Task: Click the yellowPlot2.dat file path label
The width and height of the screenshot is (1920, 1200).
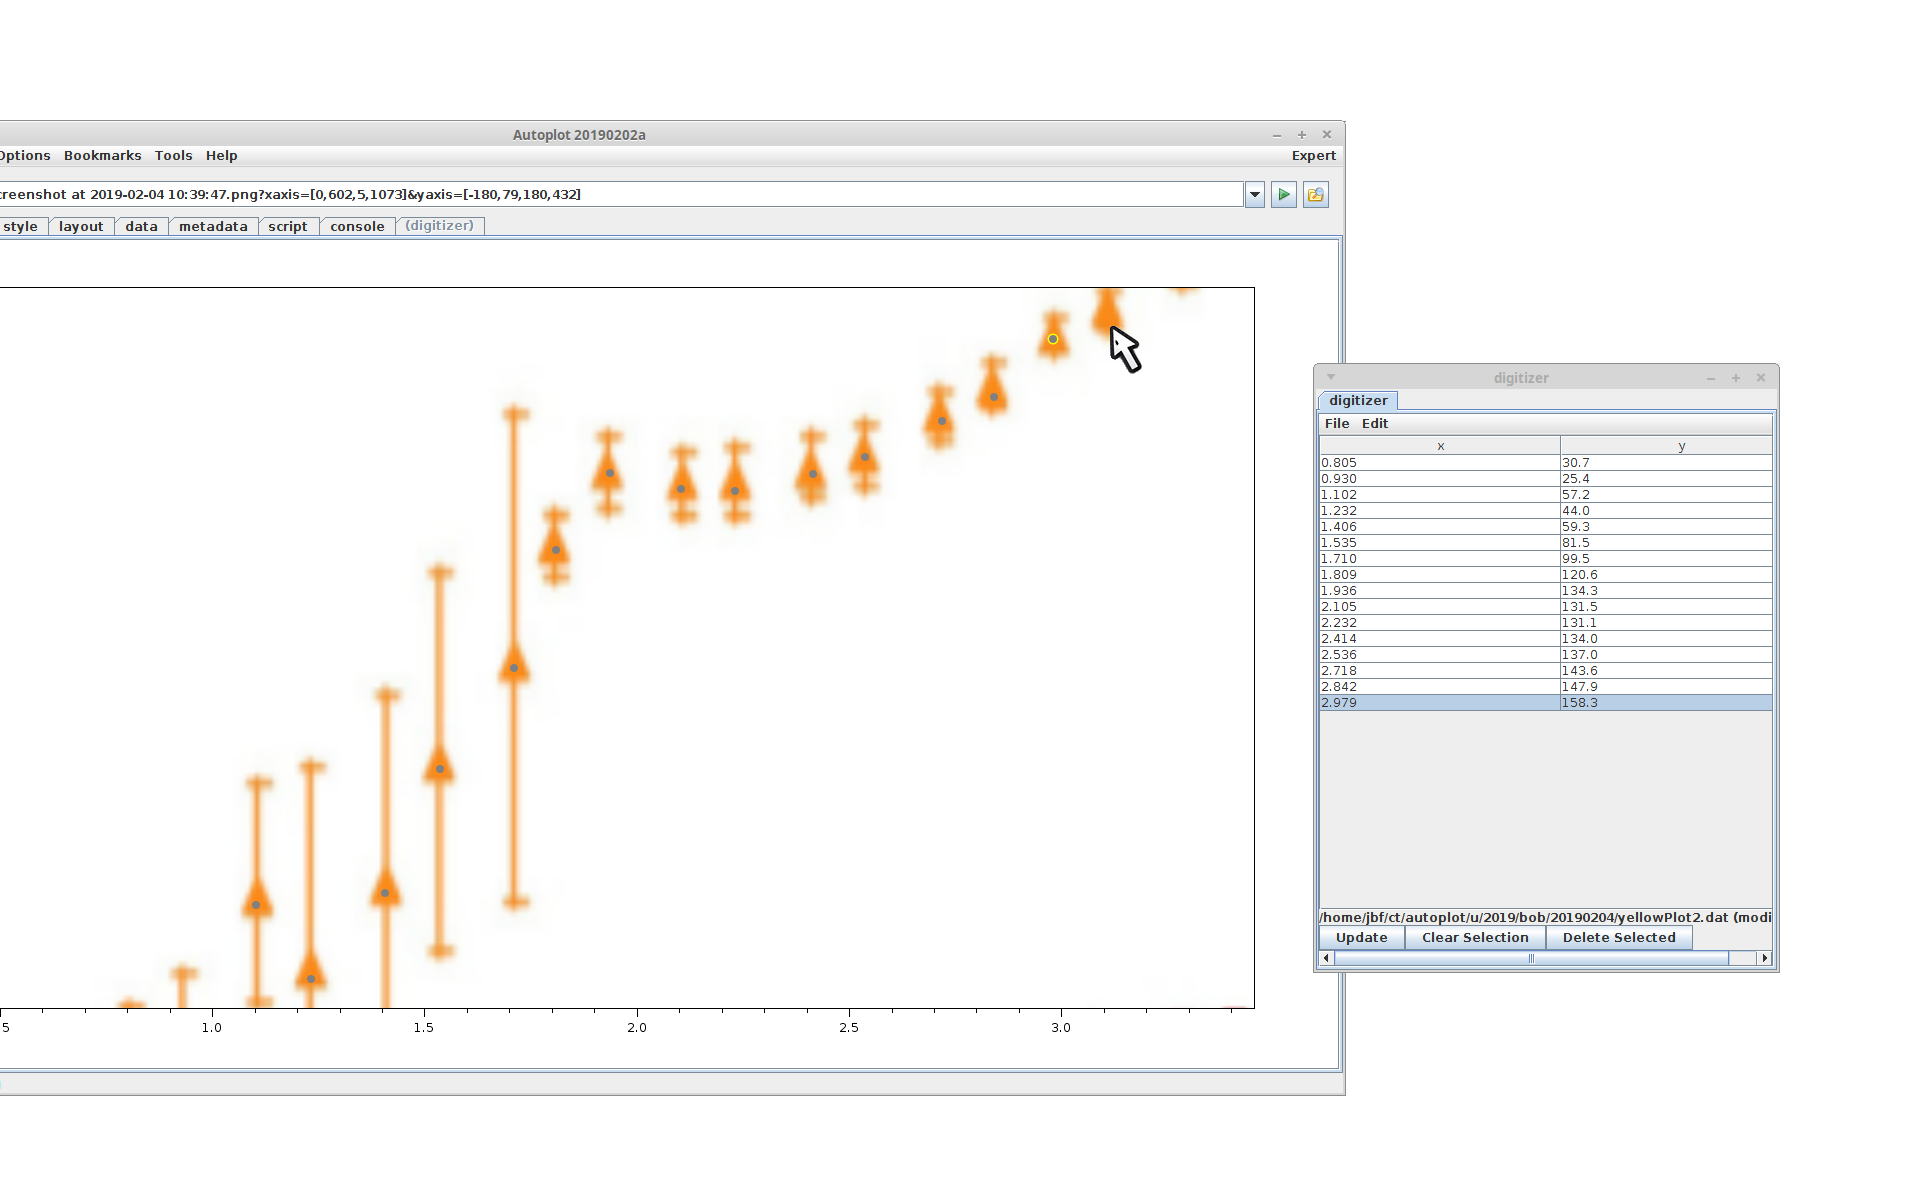Action: point(1545,917)
